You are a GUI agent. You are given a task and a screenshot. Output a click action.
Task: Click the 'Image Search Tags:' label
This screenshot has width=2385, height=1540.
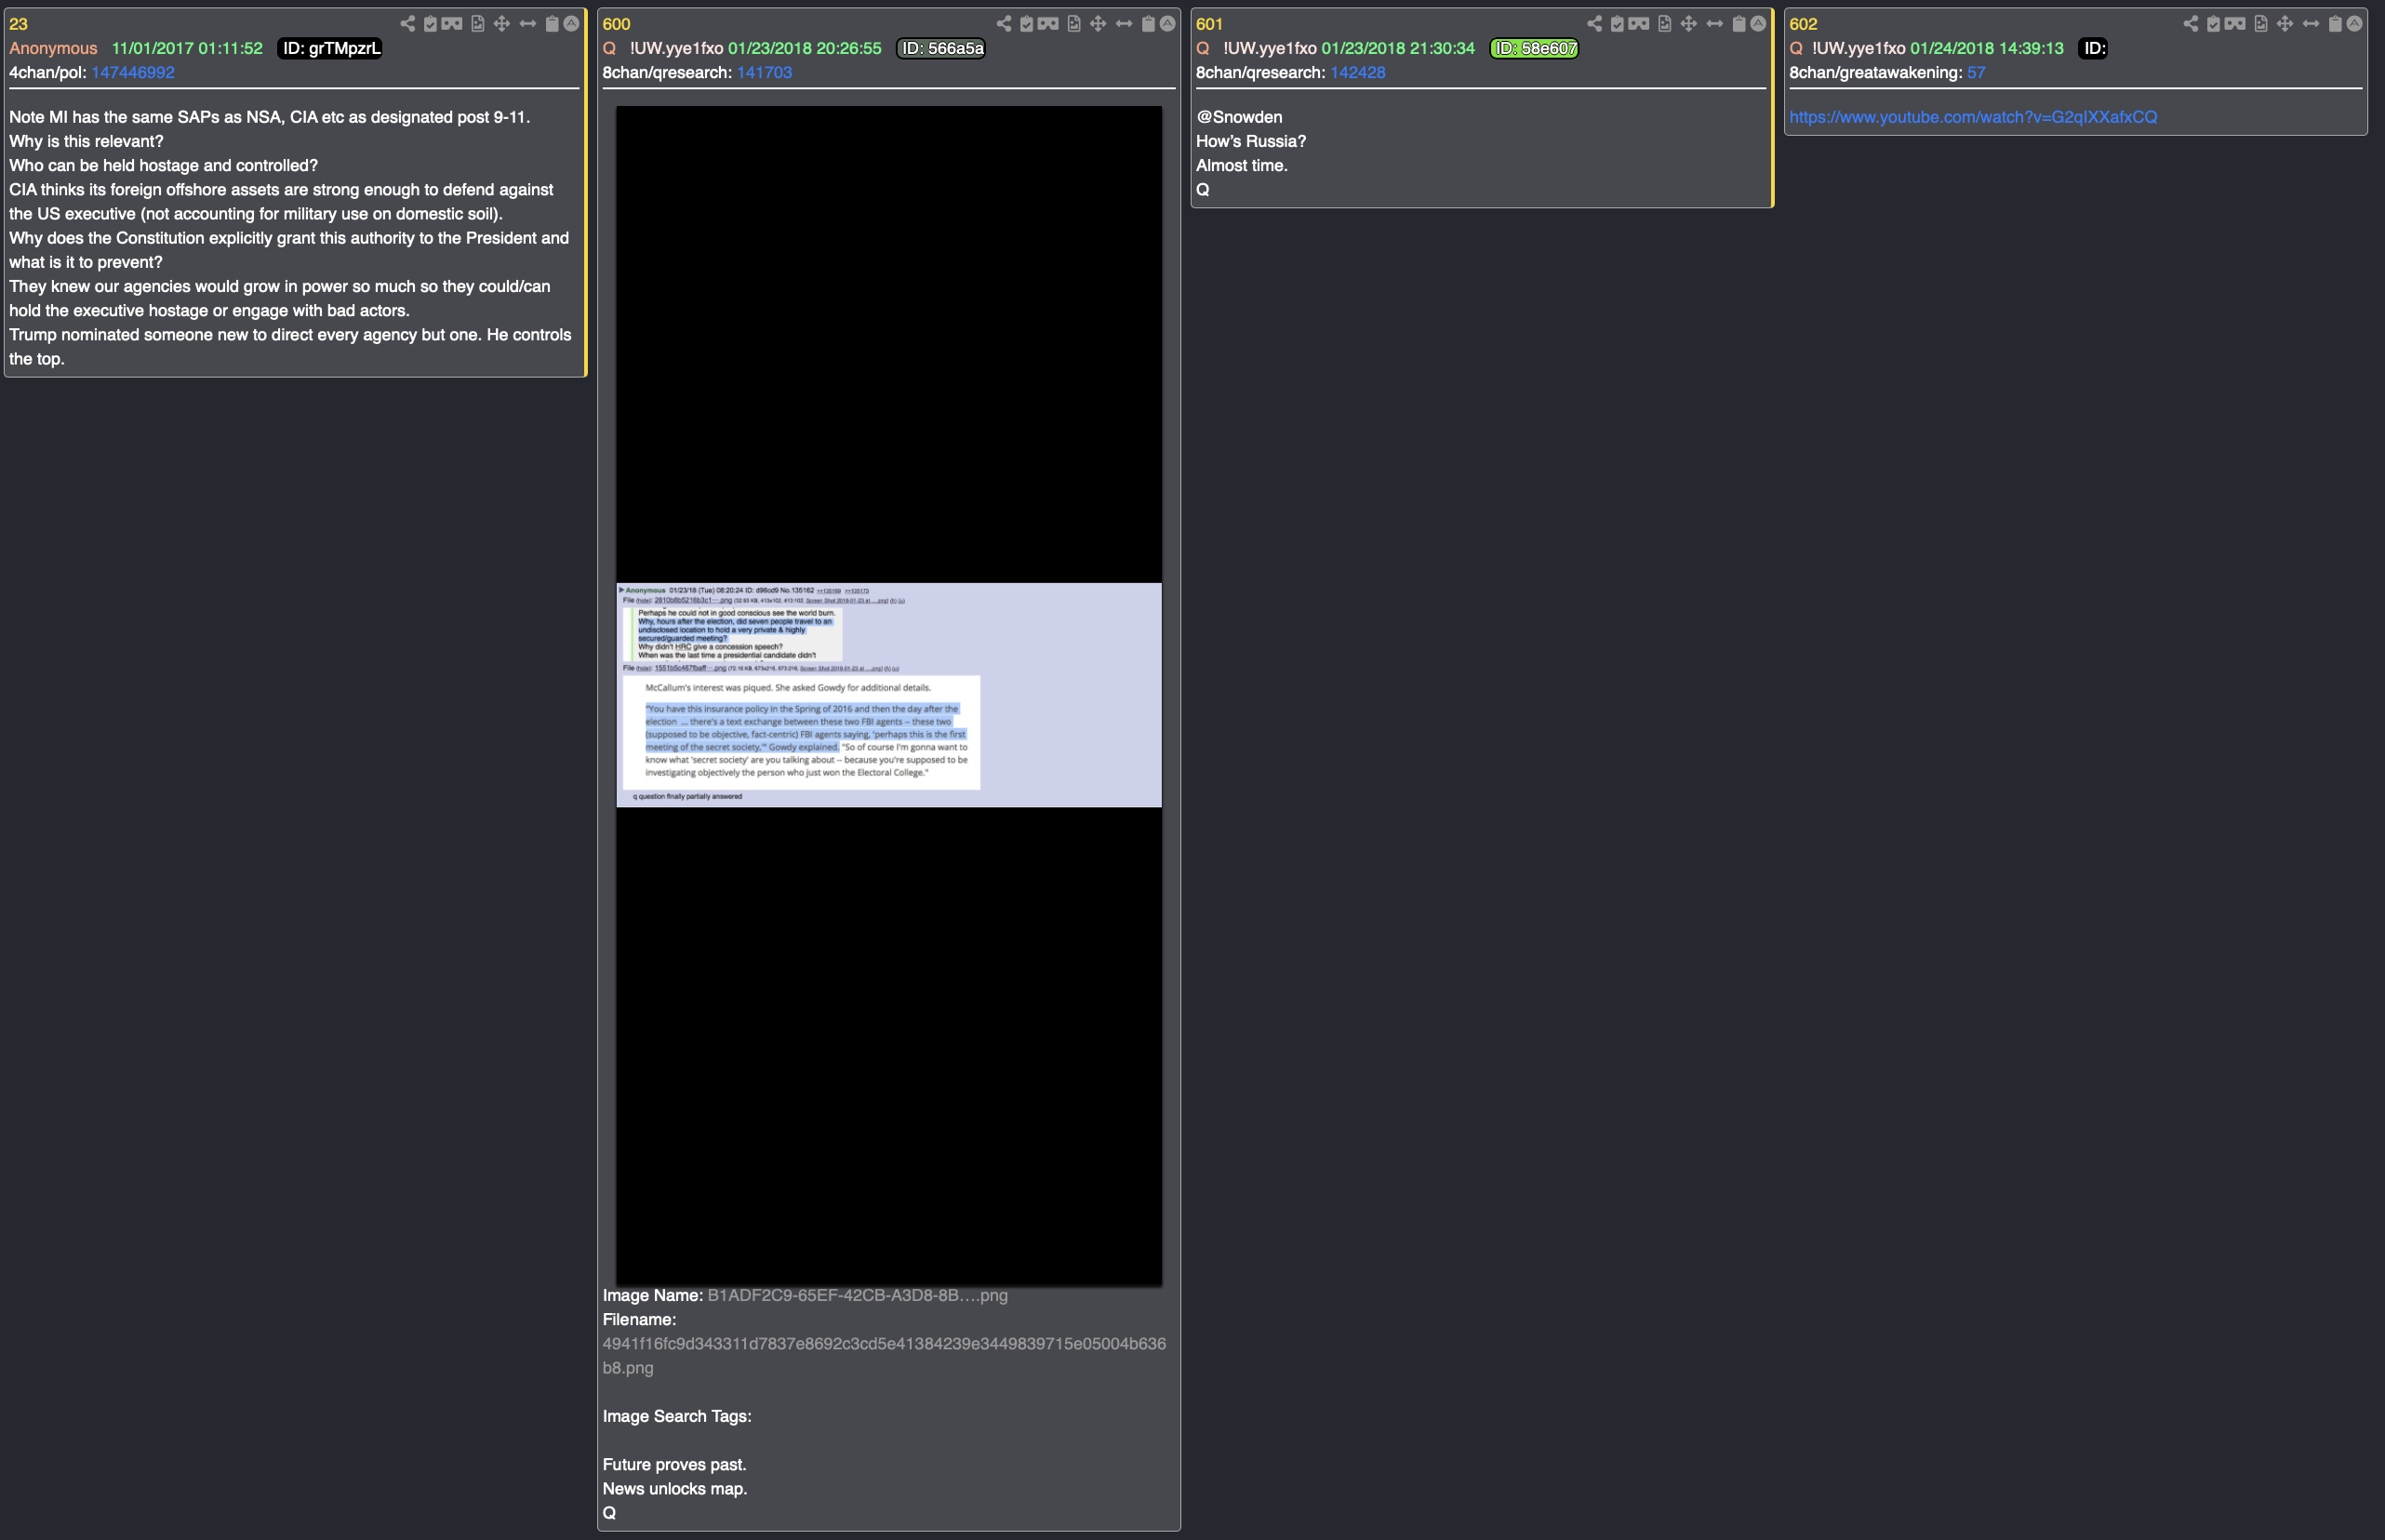pyautogui.click(x=677, y=1416)
